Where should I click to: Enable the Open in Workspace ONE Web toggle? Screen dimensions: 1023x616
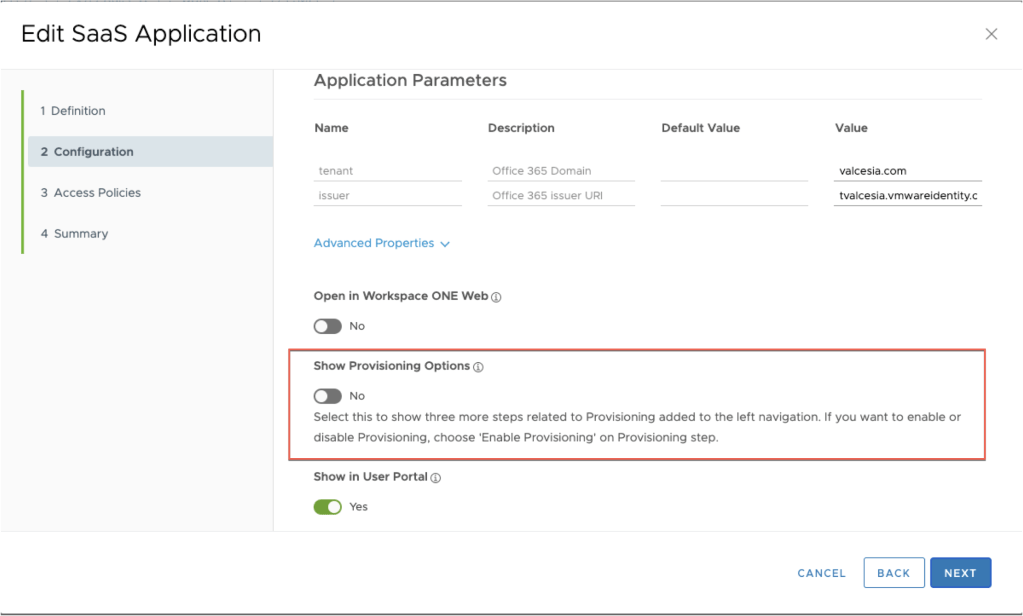point(327,326)
